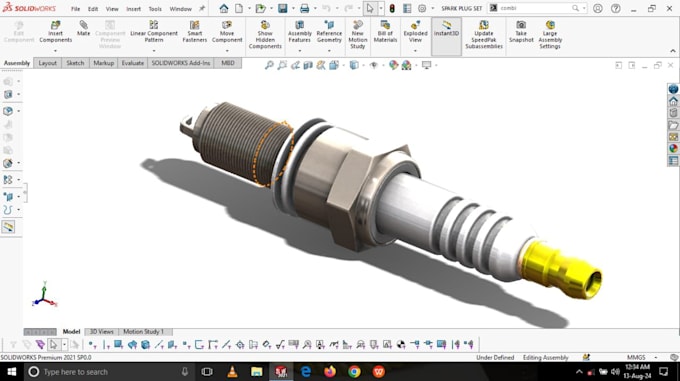Expand the Exploded View dropdown arrow

[415, 51]
